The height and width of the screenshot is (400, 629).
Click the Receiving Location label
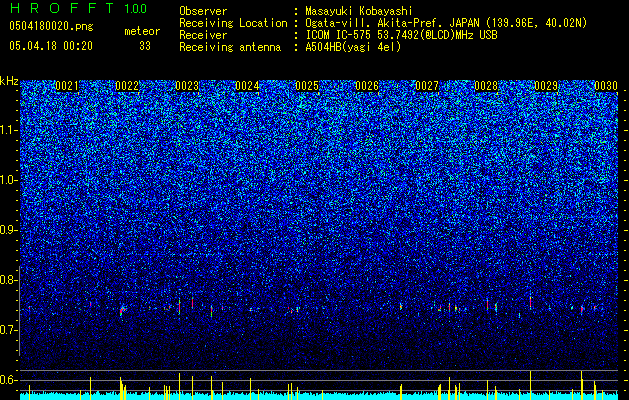click(x=233, y=23)
